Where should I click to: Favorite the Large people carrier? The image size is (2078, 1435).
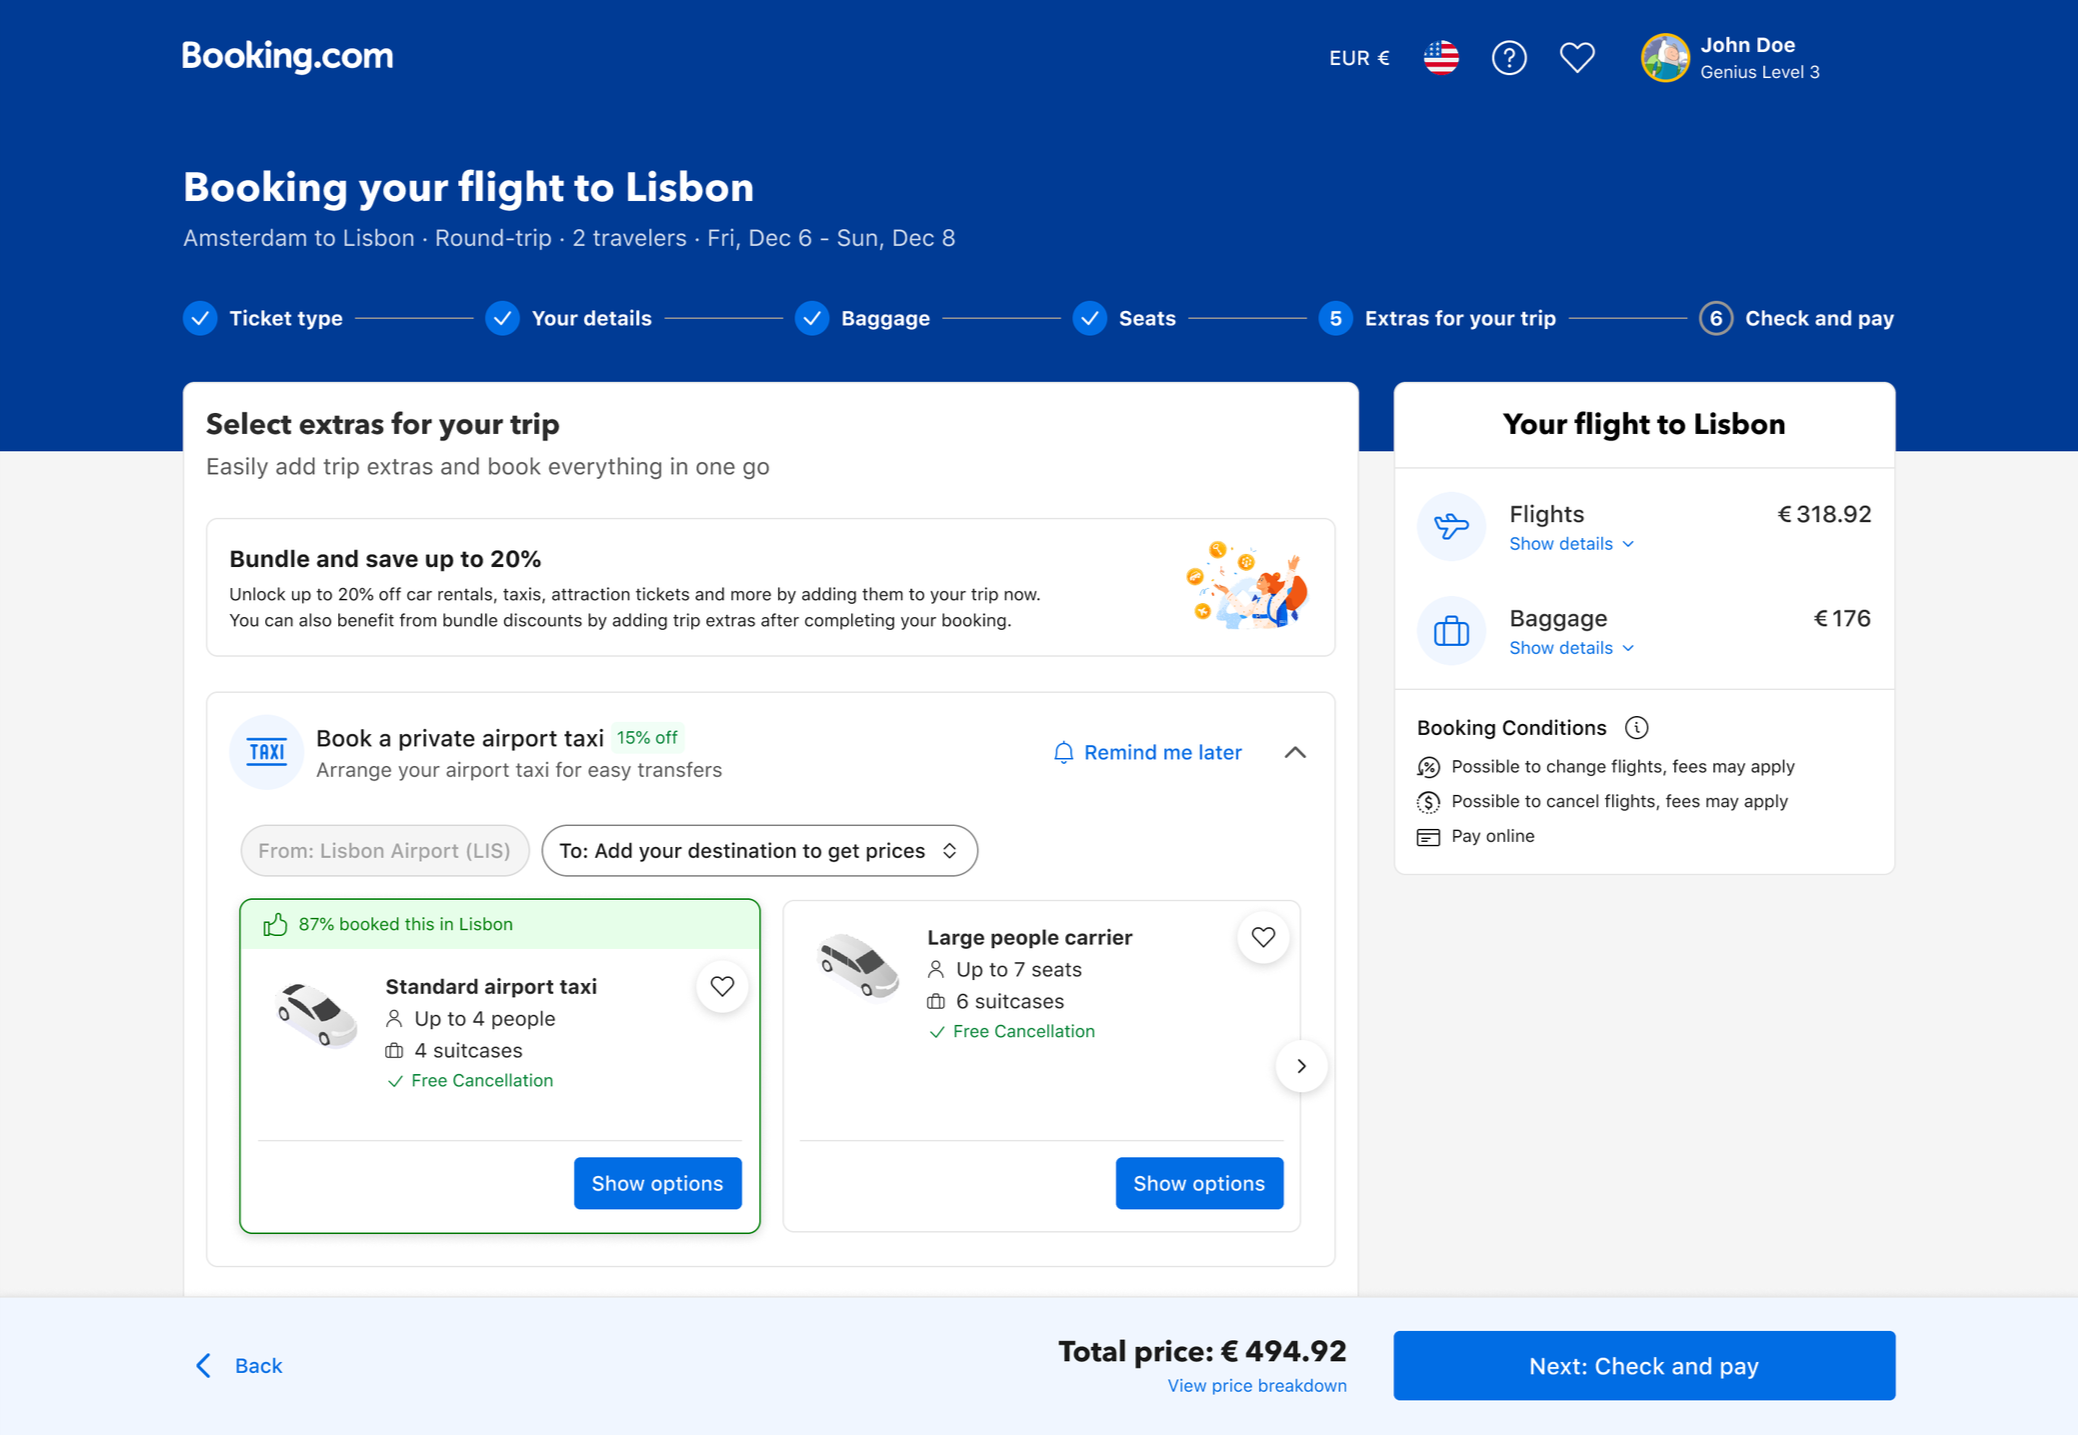[1263, 937]
